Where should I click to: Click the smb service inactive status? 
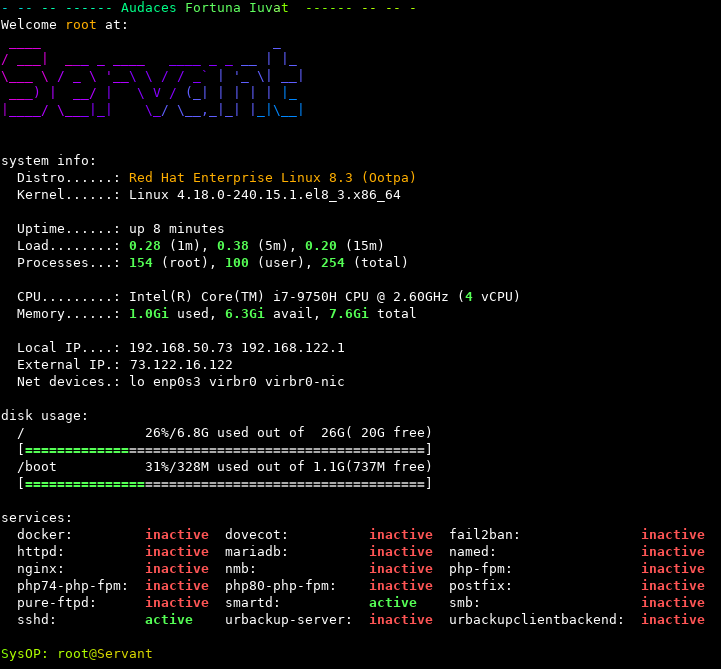[673, 603]
